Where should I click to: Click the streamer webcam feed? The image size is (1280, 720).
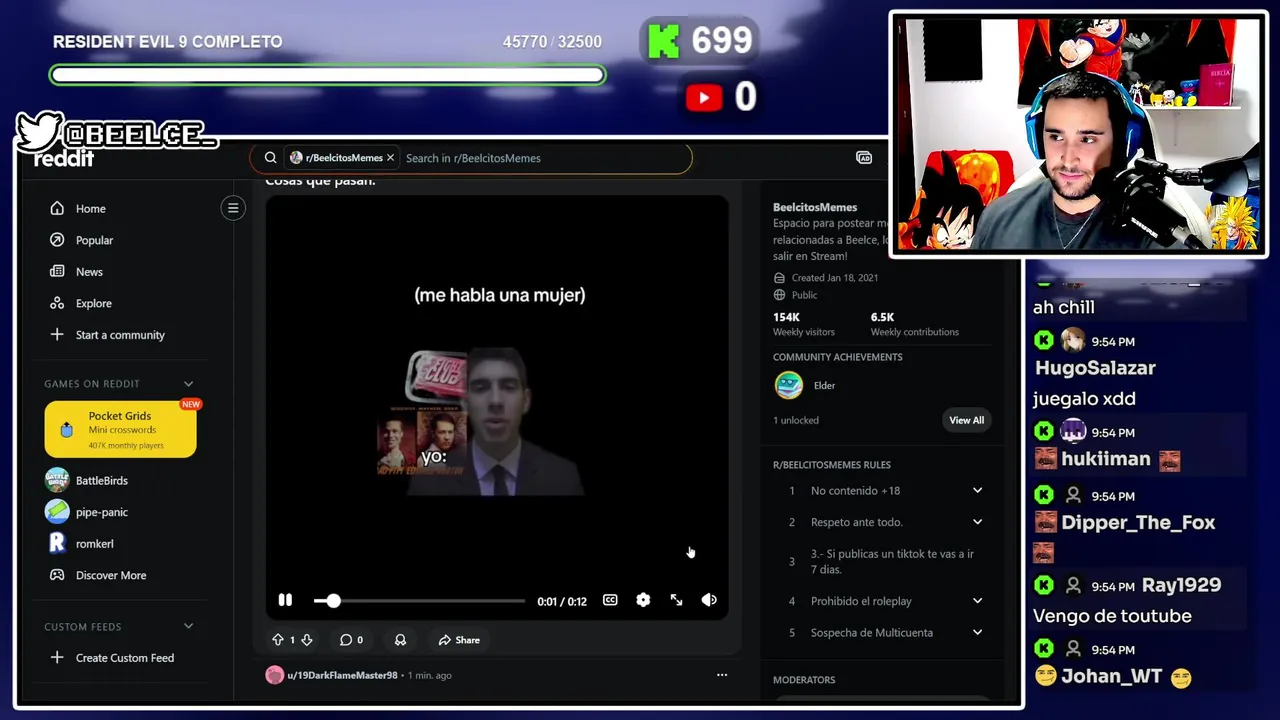[1079, 134]
